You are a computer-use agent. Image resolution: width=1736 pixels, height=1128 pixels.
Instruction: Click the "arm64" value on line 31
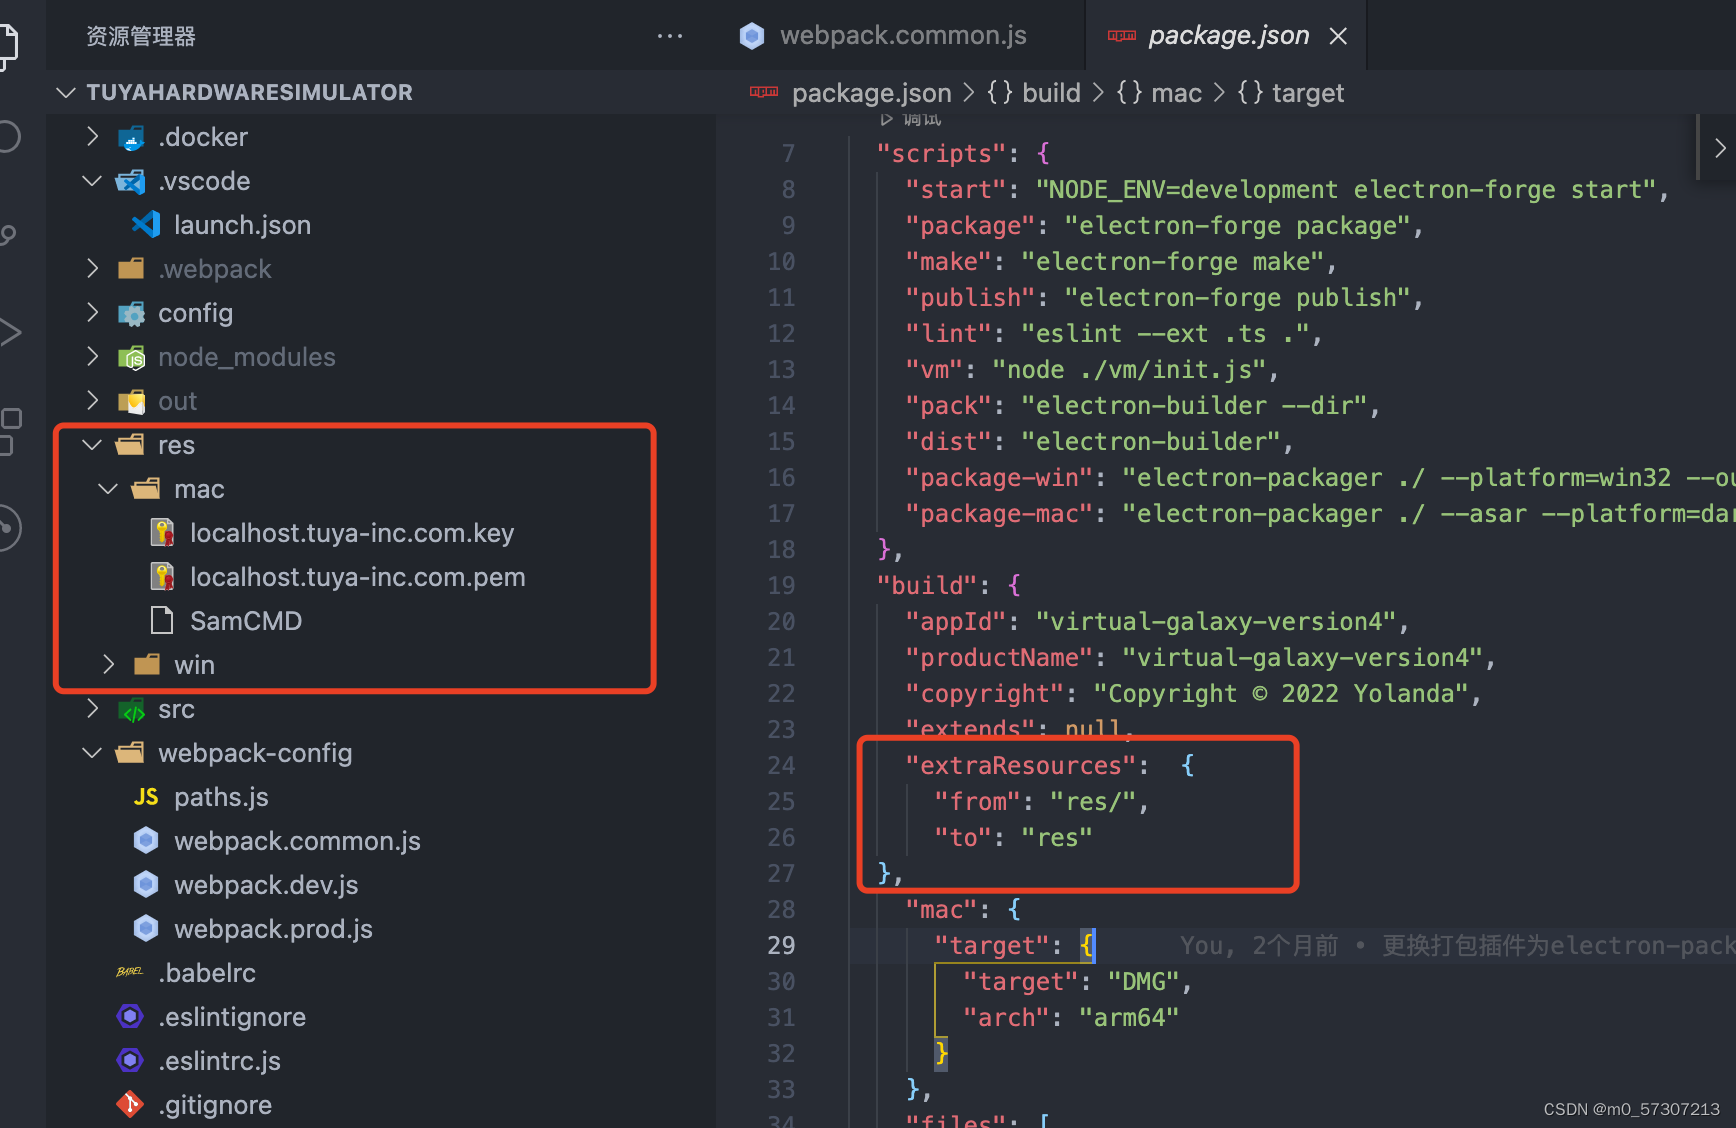tap(1129, 1017)
